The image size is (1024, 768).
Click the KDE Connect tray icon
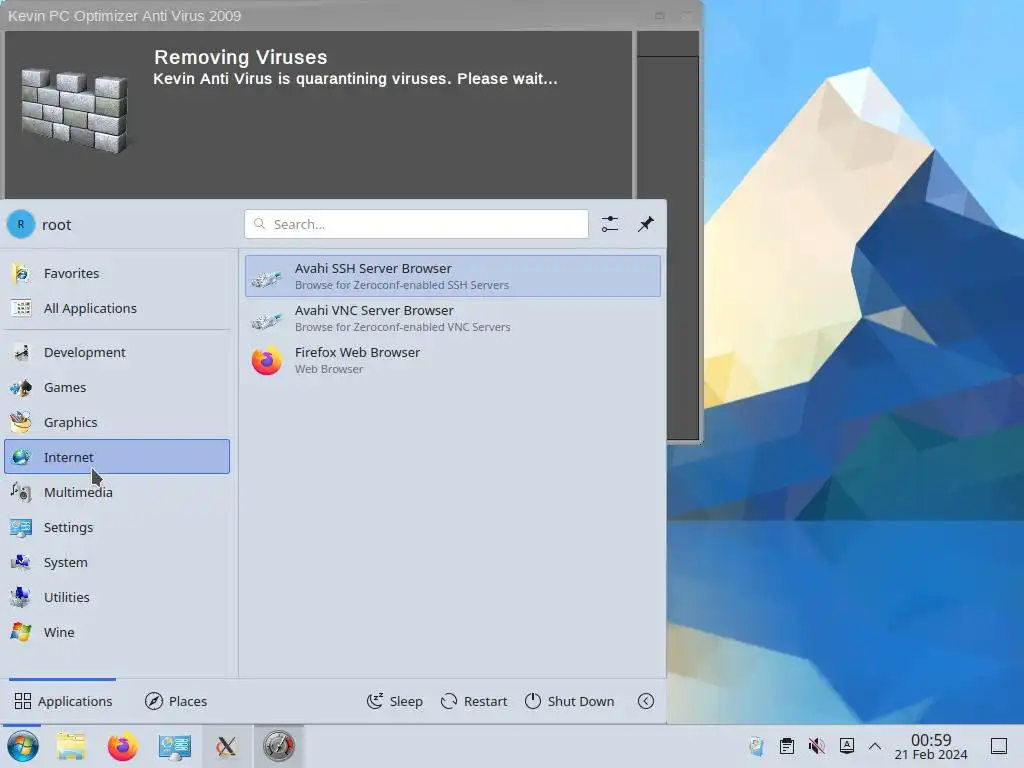click(x=757, y=746)
